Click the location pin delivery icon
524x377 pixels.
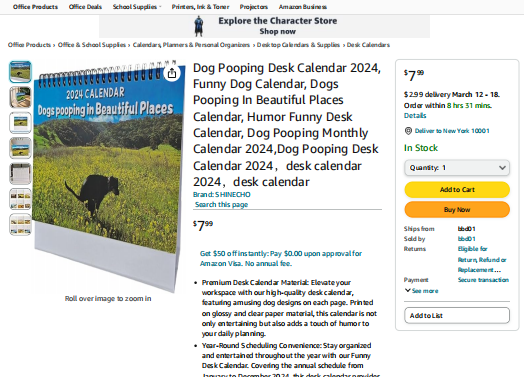point(408,131)
